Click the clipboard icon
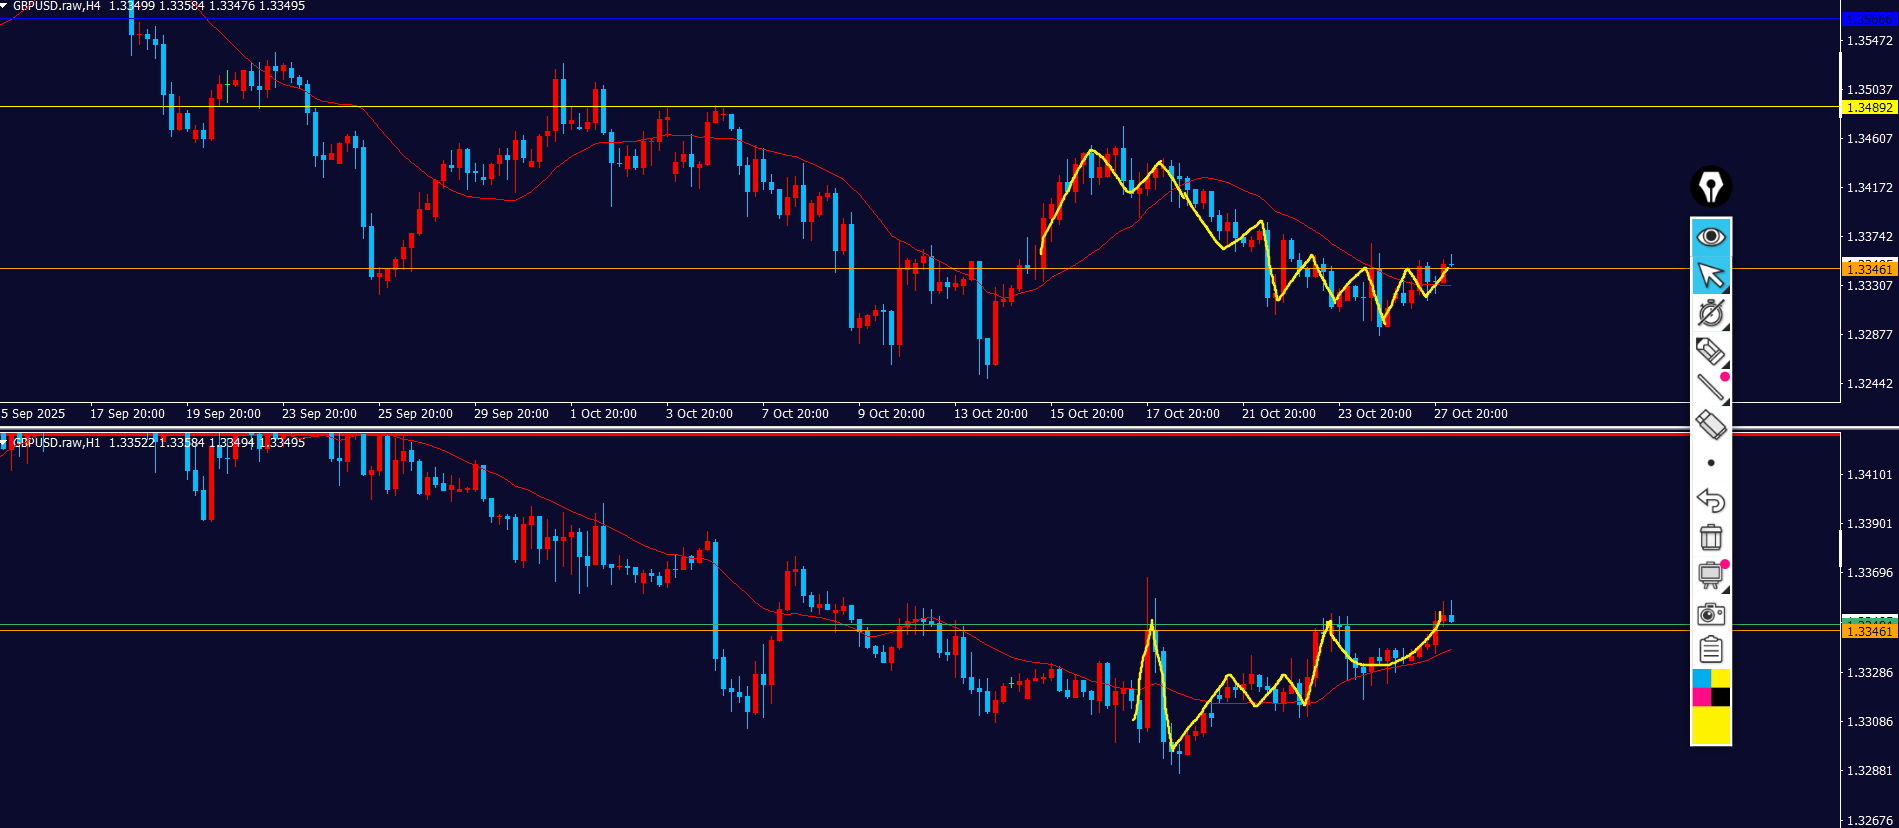Screen dimensions: 1899x828 coord(1710,650)
